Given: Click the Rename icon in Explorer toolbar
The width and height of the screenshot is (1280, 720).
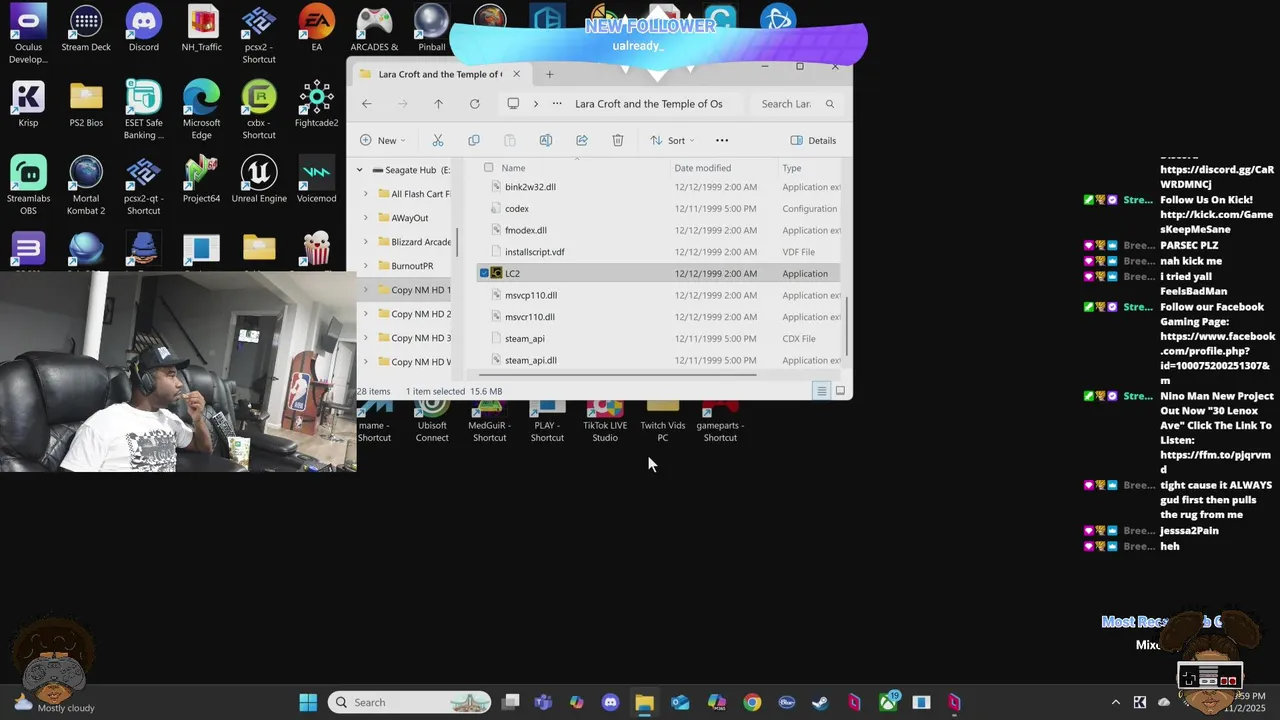Looking at the screenshot, I should 546,140.
